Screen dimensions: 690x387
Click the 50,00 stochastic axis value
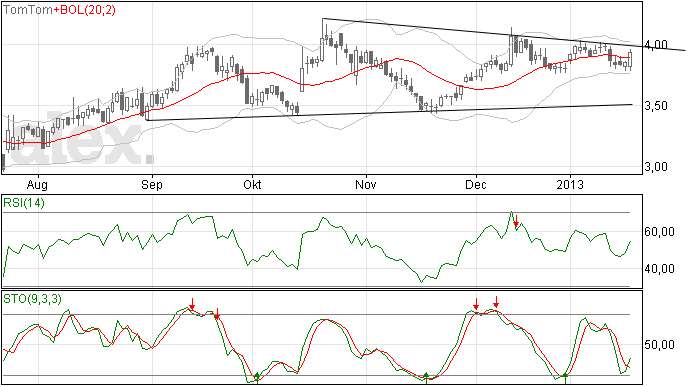(659, 345)
